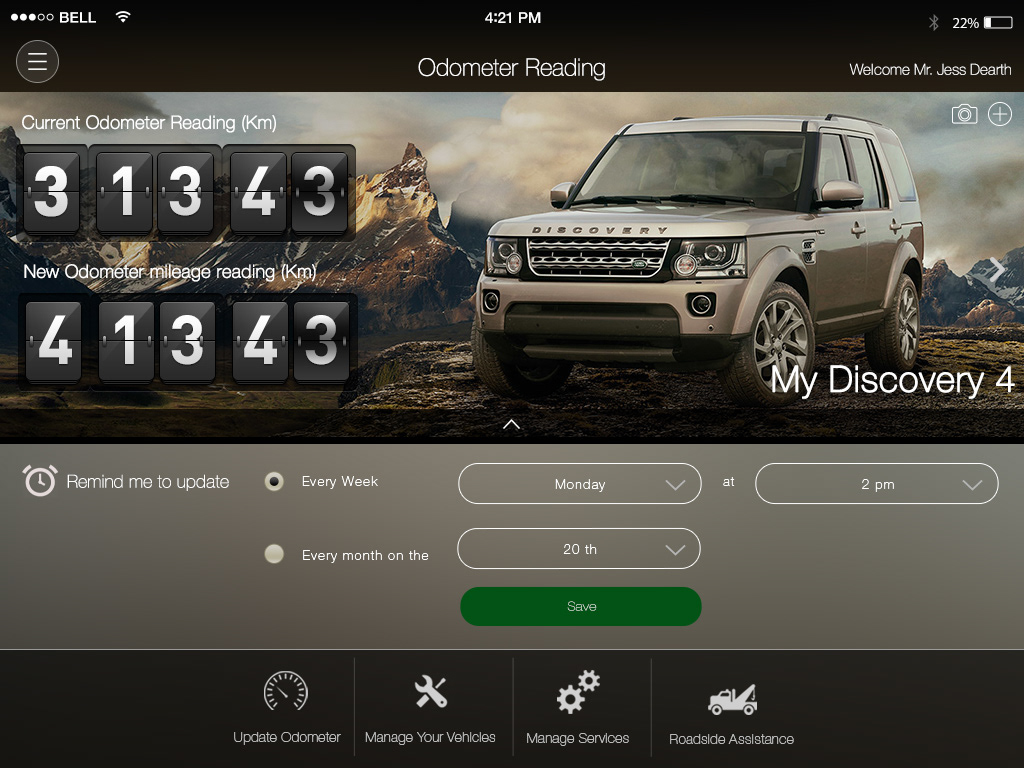The image size is (1024, 768).
Task: Click the Manage Your Vehicles wrench icon
Action: (x=431, y=692)
